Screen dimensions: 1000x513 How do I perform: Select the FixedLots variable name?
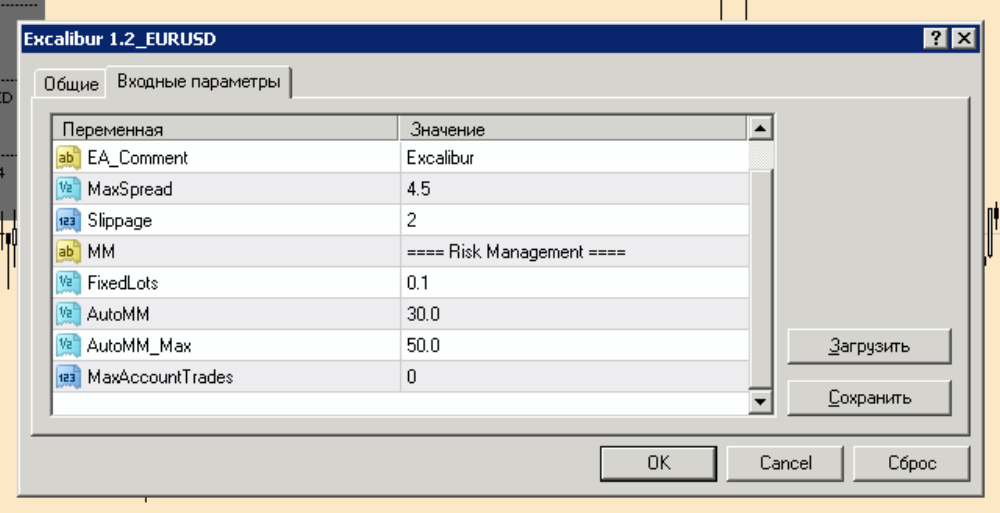(122, 283)
